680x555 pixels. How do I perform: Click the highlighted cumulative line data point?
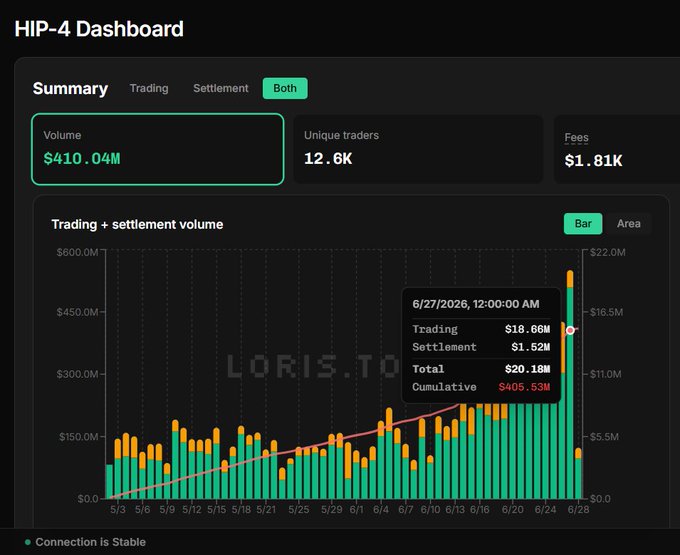(570, 330)
